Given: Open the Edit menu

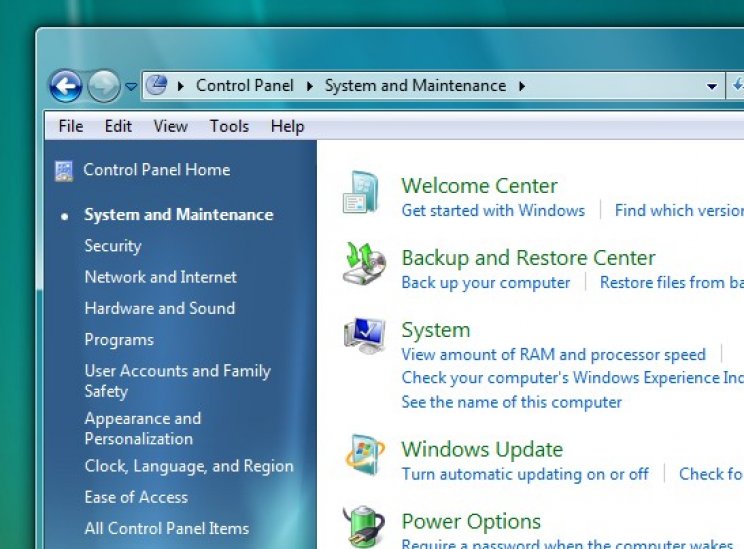Looking at the screenshot, I should coord(118,126).
